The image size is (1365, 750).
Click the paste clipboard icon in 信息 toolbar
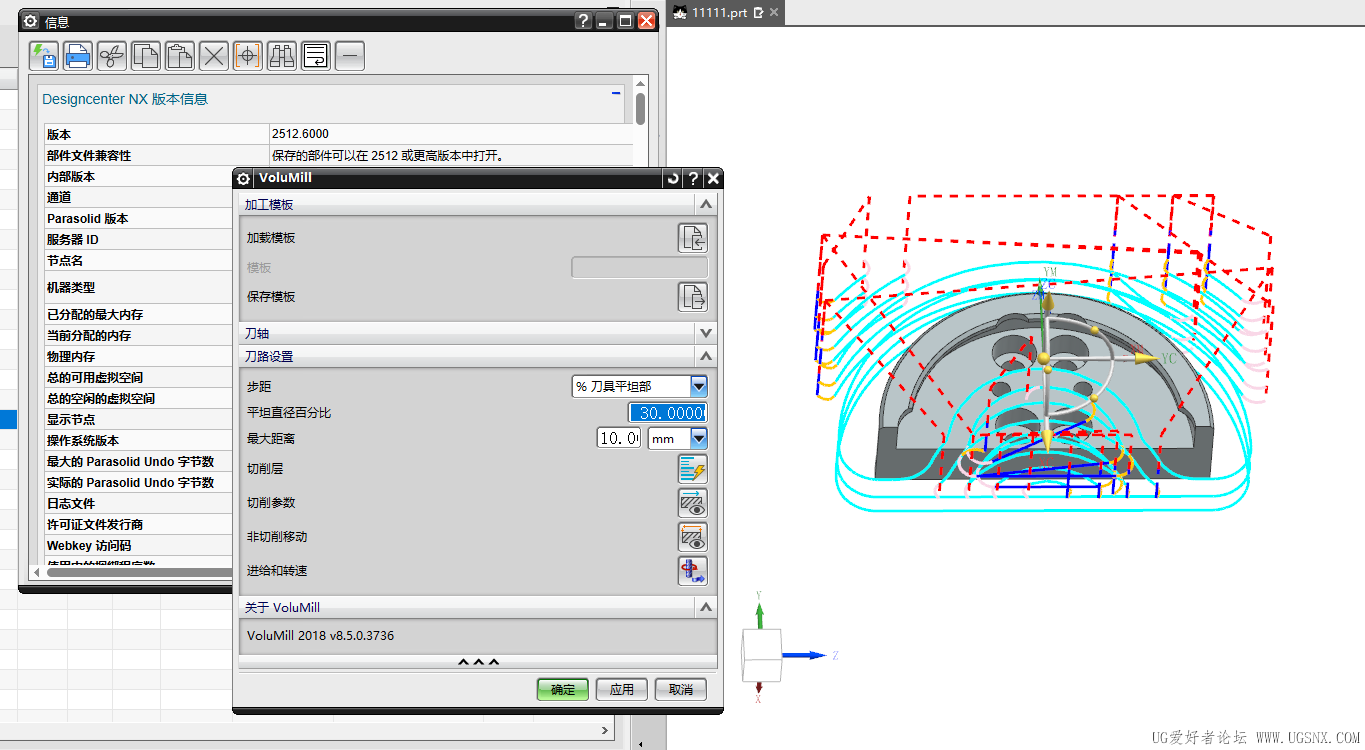(180, 56)
